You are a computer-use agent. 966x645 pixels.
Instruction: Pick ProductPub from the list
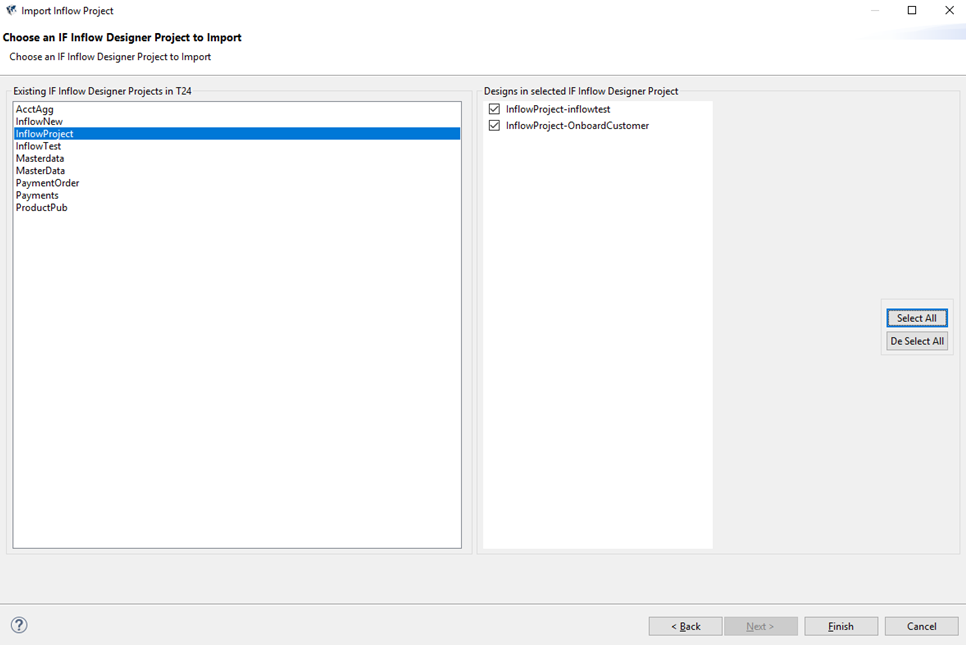[x=42, y=208]
